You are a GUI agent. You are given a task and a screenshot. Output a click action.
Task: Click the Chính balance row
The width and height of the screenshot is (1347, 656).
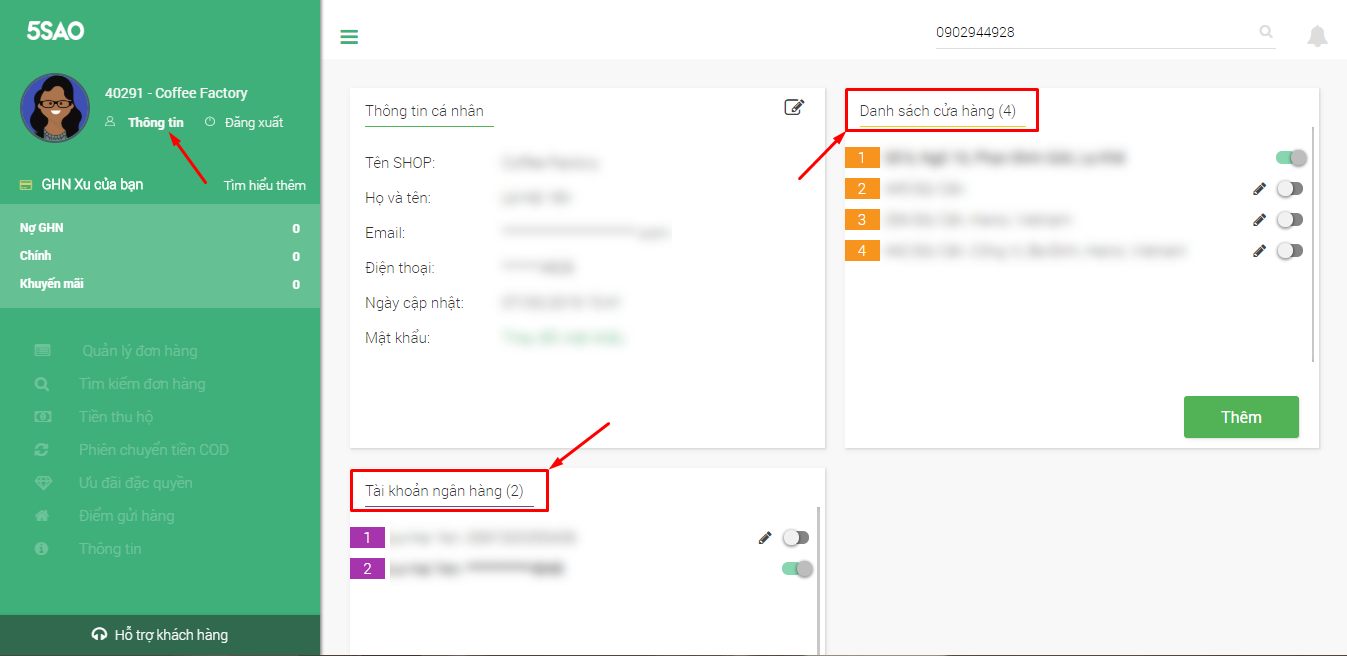point(160,256)
